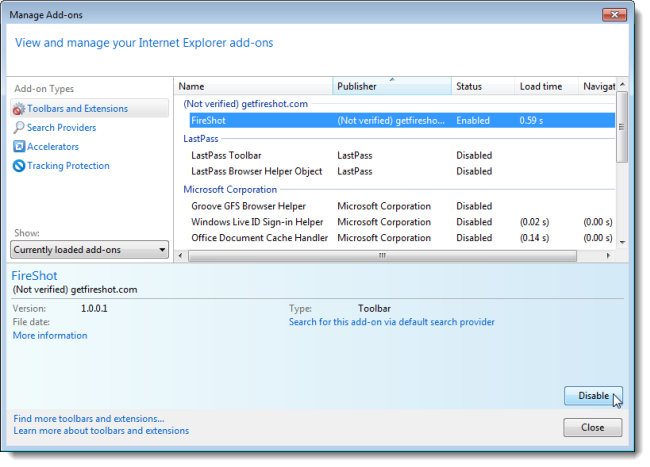Open the Find more toolbars and extensions link
This screenshot has width=650, height=467.
coord(89,419)
